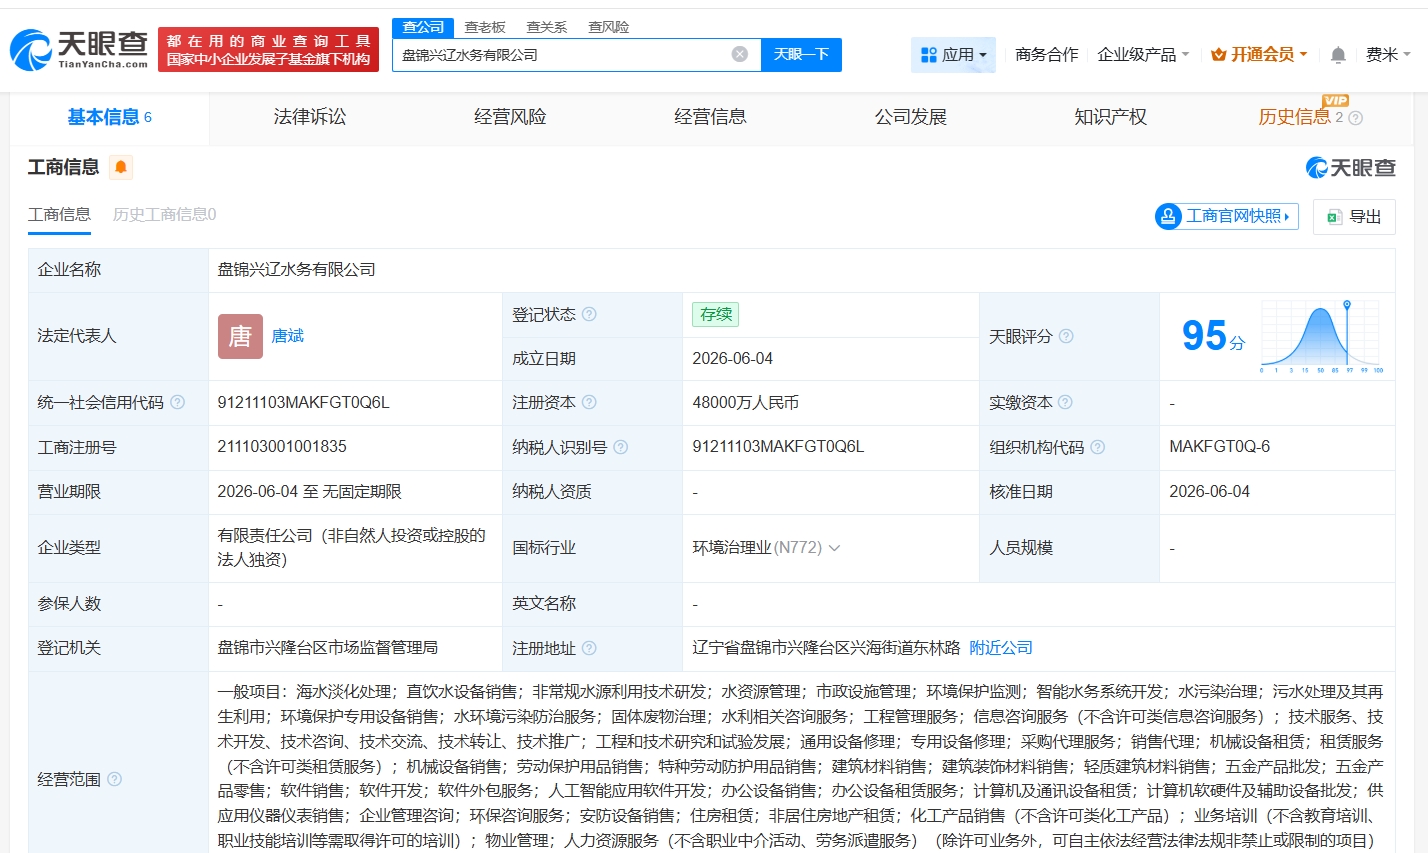Select the 查关系 search tab

(x=547, y=27)
